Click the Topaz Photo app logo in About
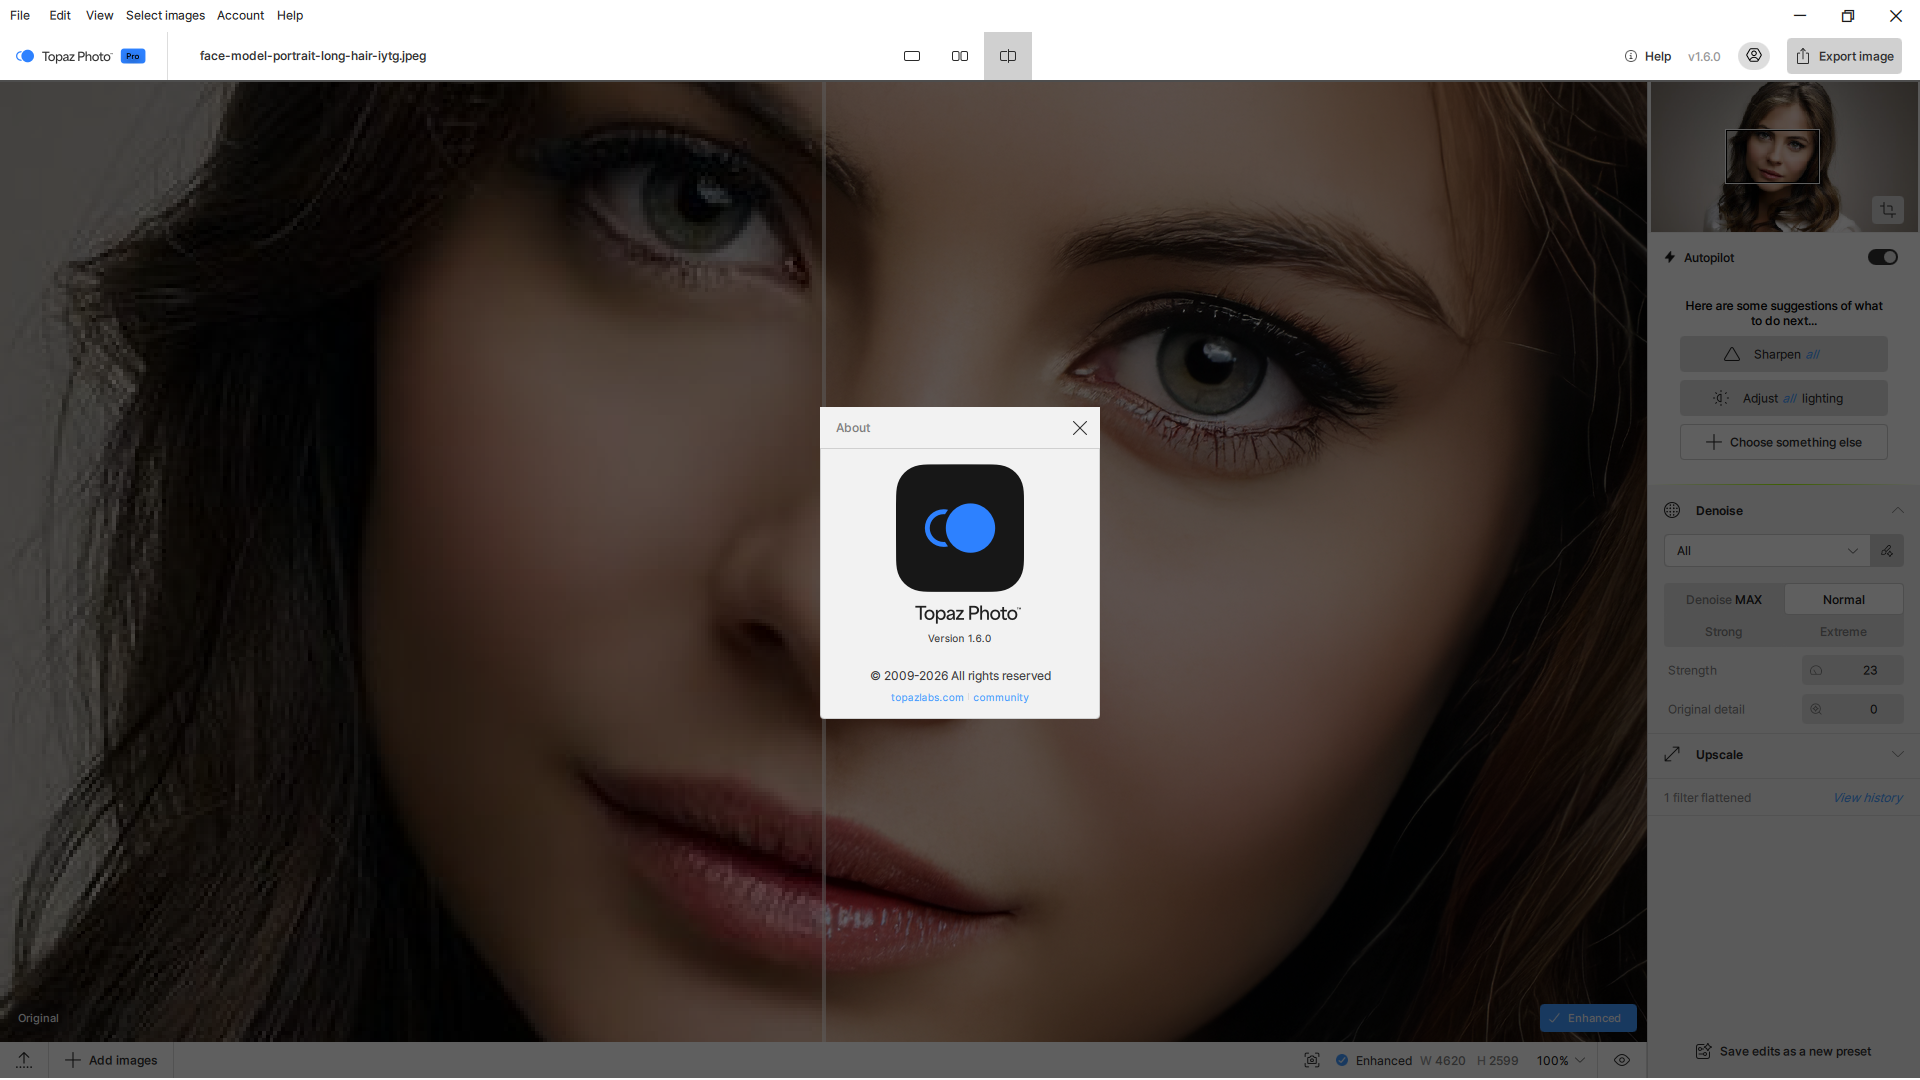Image resolution: width=1920 pixels, height=1080 pixels. click(960, 528)
